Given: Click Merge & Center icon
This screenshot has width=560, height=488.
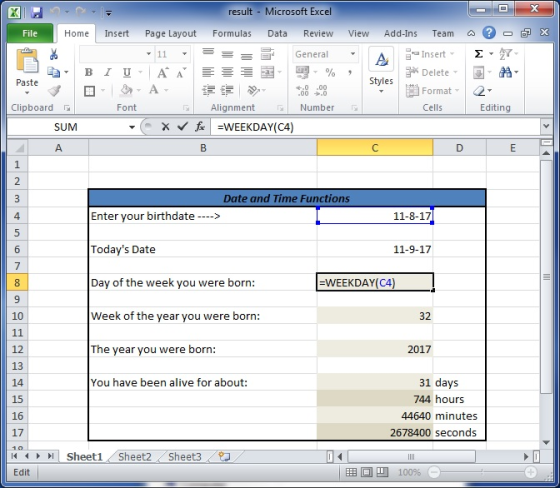Looking at the screenshot, I should click(x=268, y=72).
